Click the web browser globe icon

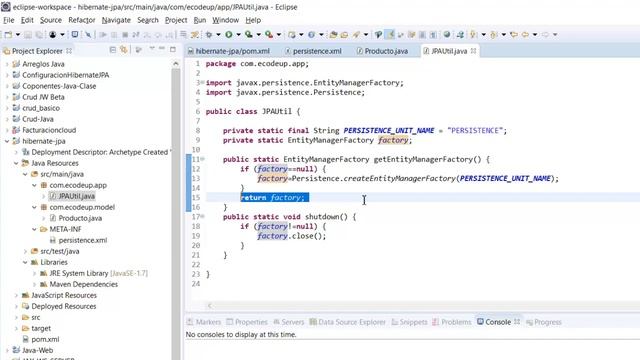[447, 35]
